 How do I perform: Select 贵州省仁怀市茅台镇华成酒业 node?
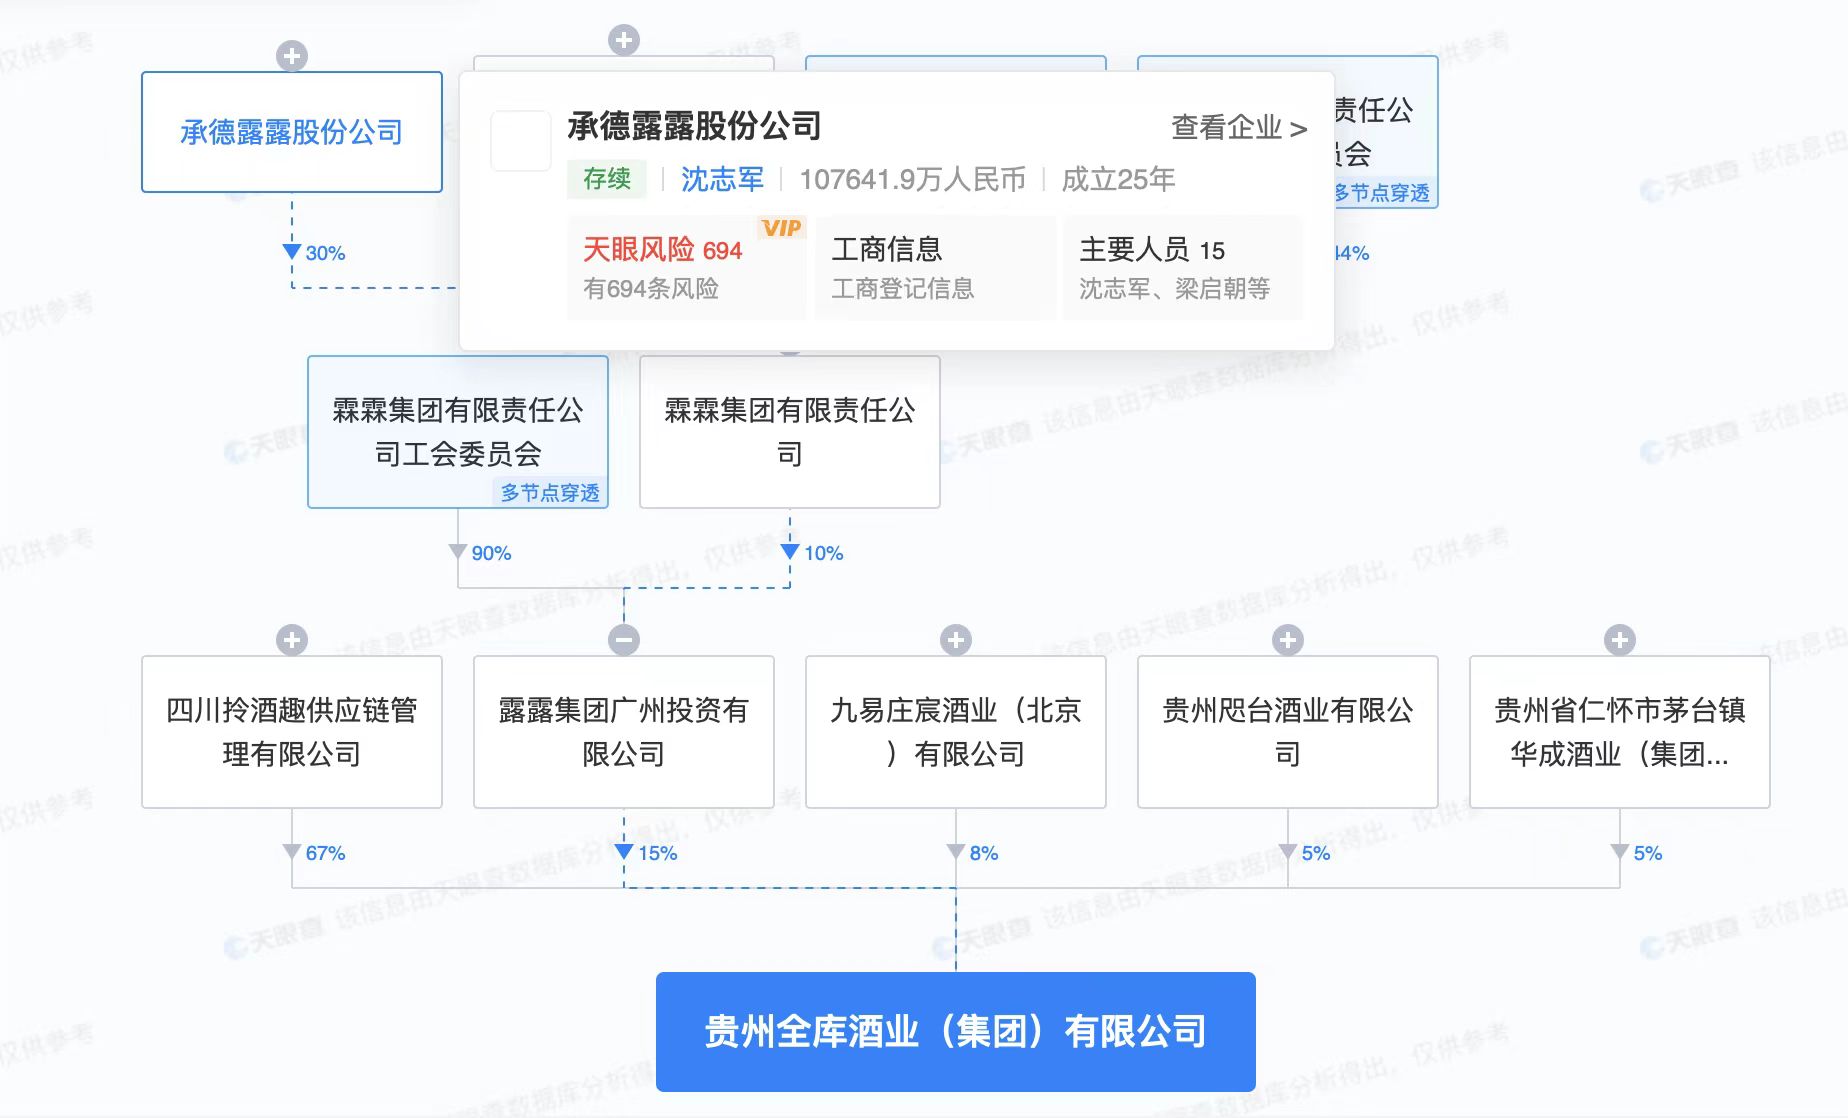pyautogui.click(x=1620, y=732)
